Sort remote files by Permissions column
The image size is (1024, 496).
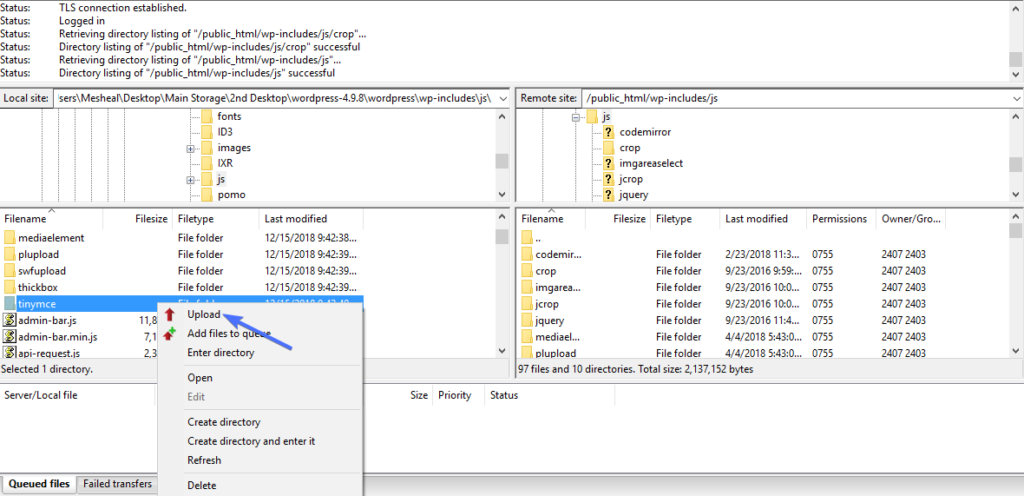click(x=839, y=219)
